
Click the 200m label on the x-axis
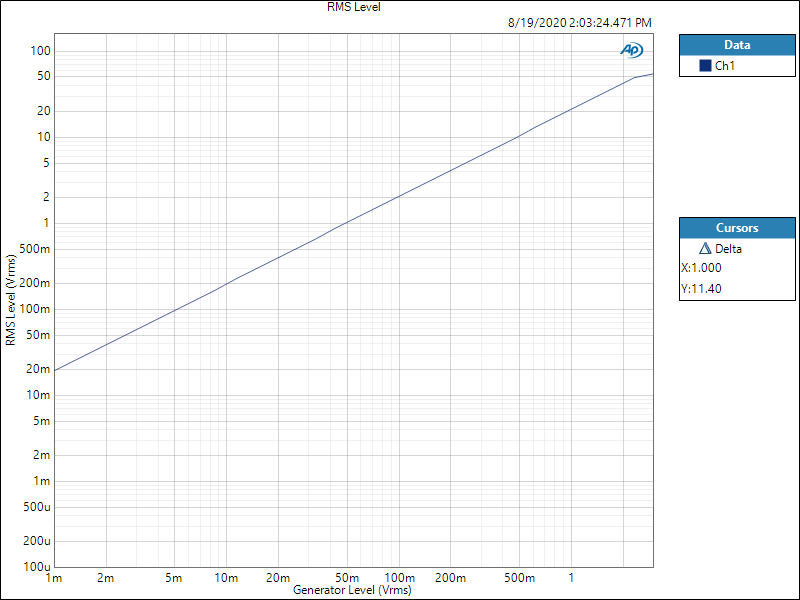[x=451, y=578]
